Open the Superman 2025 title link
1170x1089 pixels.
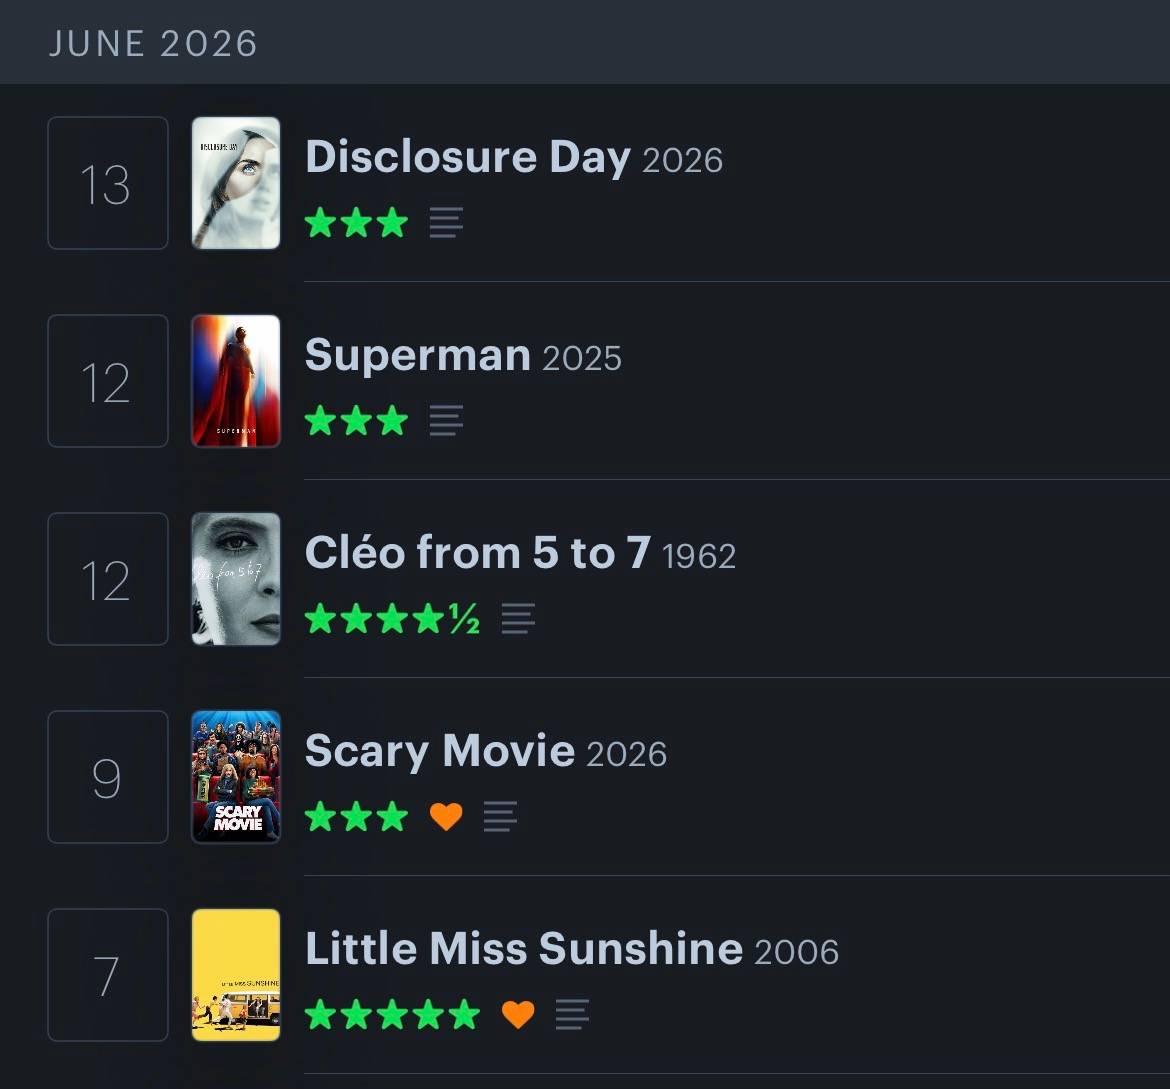(x=463, y=355)
